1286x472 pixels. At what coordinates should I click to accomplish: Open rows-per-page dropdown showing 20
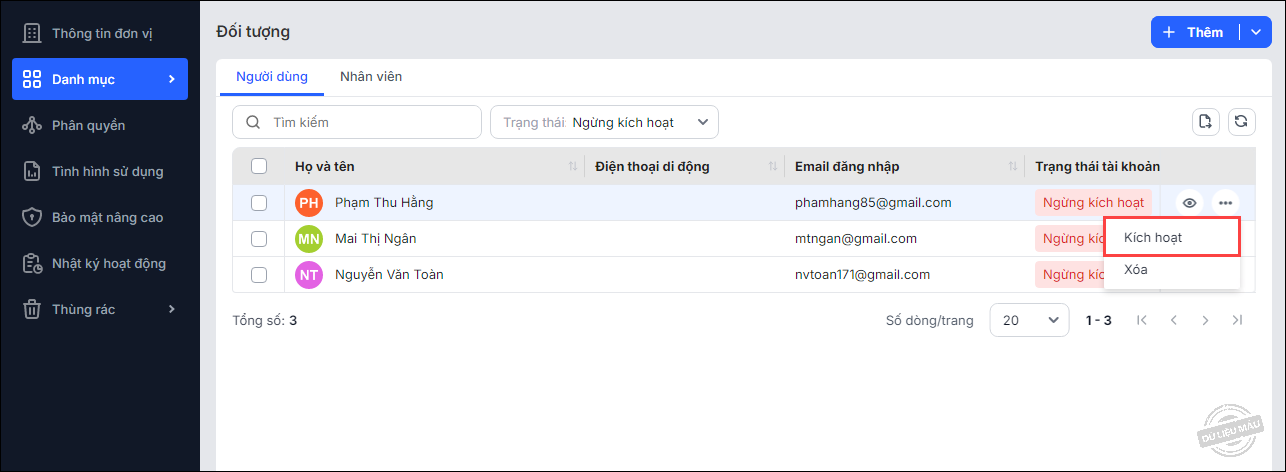pyautogui.click(x=1029, y=321)
